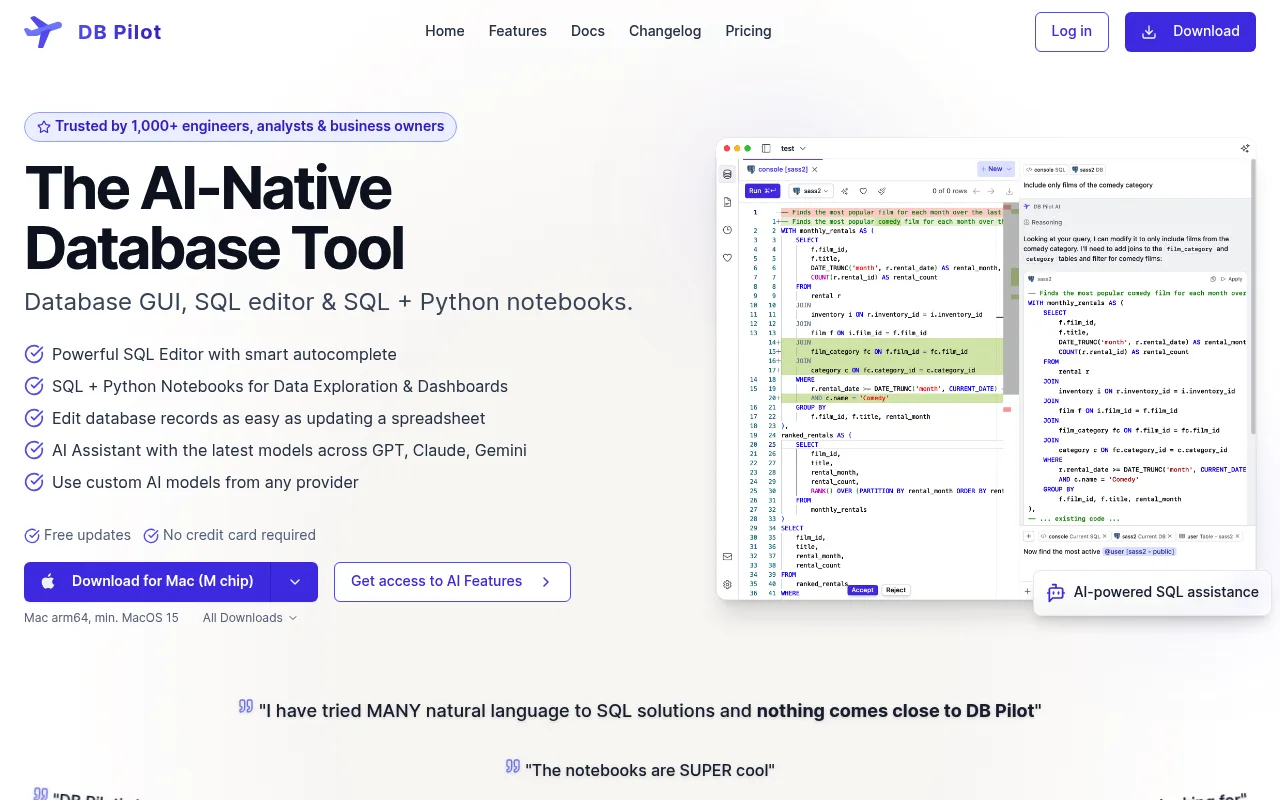Image resolution: width=1280 pixels, height=800 pixels.
Task: Click the chat input "Now find the most active"
Action: 1062,552
